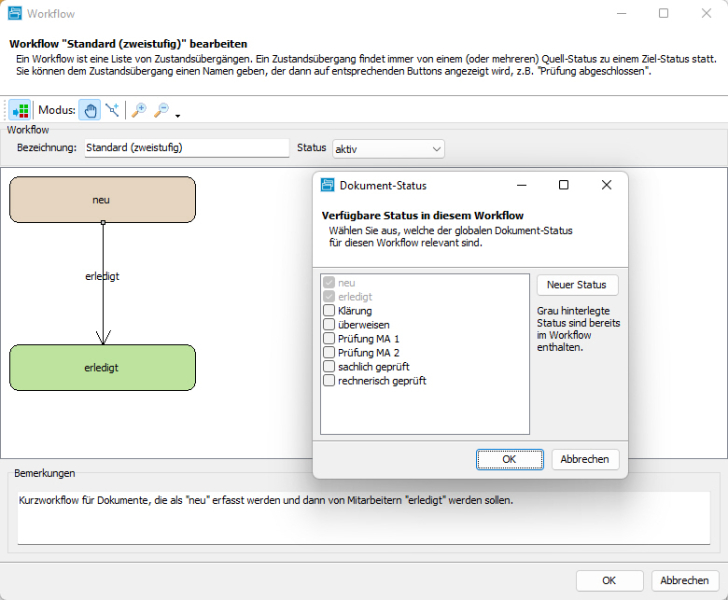This screenshot has width=728, height=600.
Task: Click the transition arrow head above erledigt
Action: coord(103,337)
